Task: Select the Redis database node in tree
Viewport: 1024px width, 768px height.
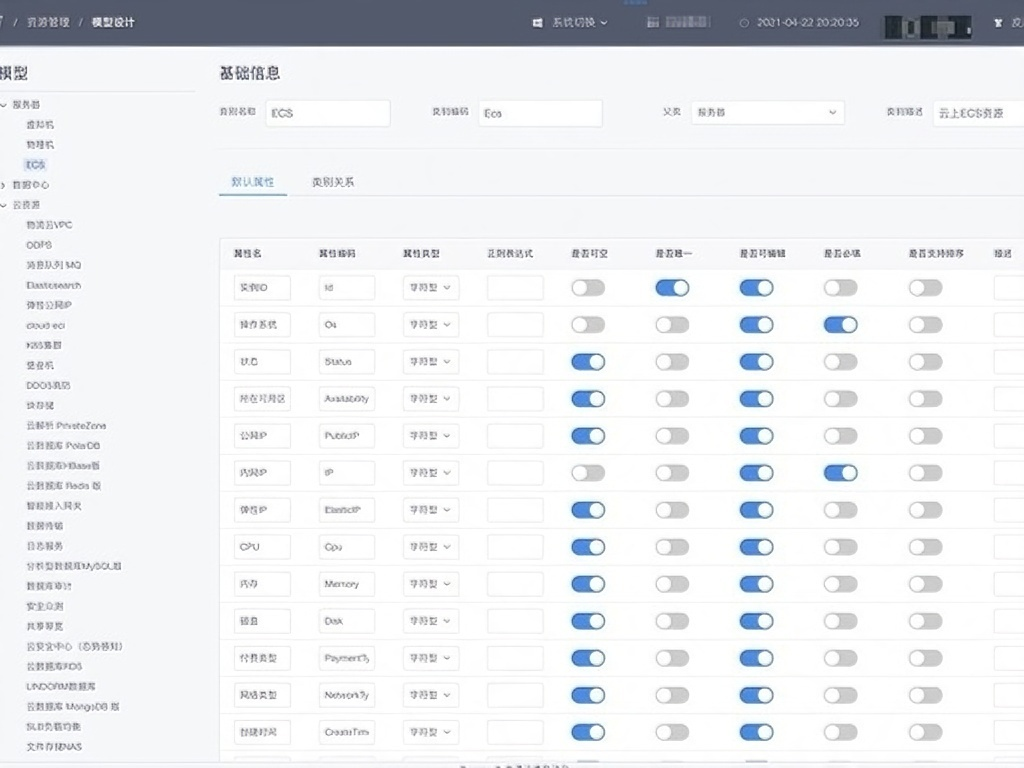Action: point(63,486)
